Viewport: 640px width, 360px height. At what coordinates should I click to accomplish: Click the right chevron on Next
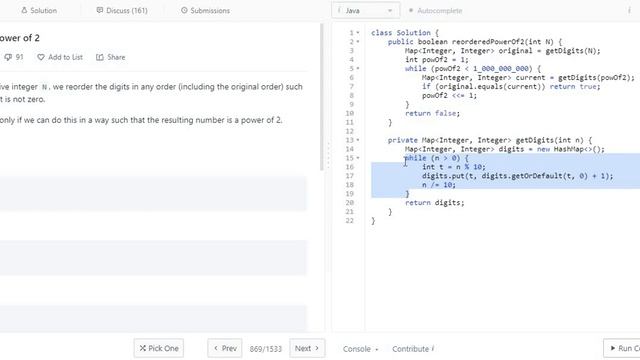317,348
